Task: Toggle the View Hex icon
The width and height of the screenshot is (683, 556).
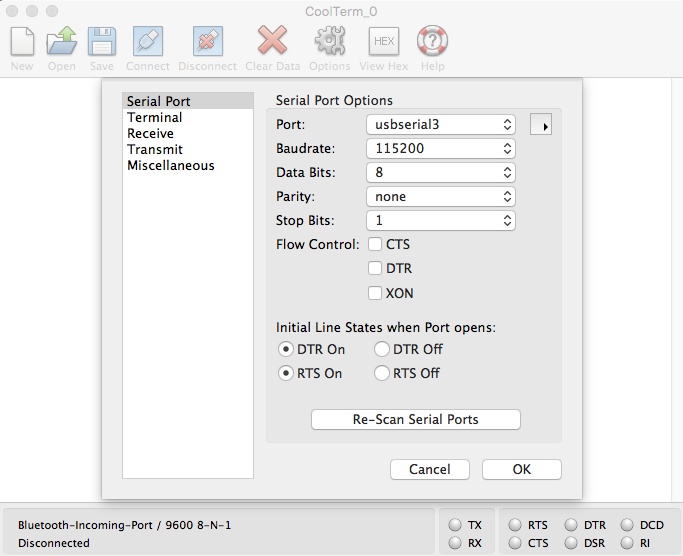Action: 384,42
